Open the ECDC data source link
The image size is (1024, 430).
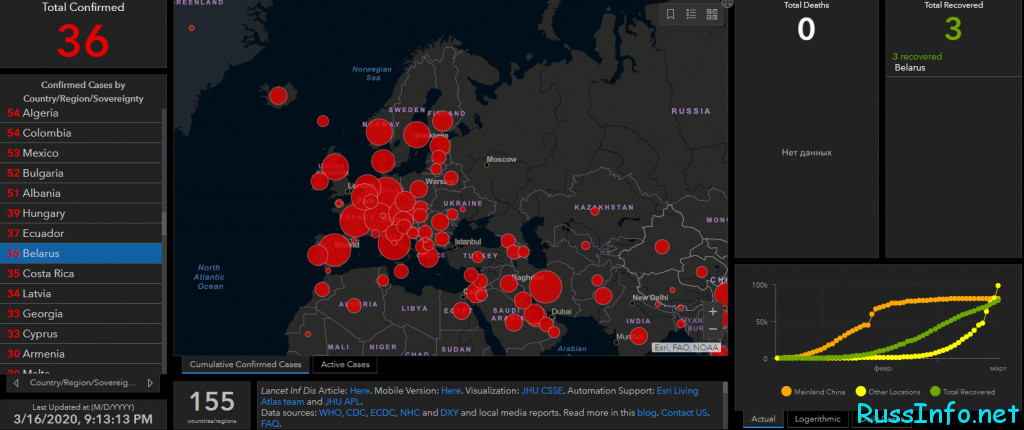(383, 413)
